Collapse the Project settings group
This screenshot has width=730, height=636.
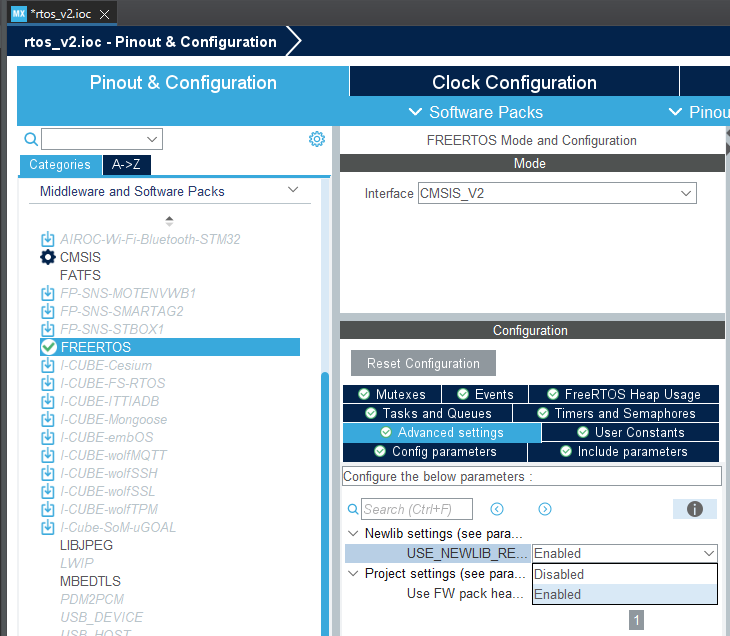point(353,574)
